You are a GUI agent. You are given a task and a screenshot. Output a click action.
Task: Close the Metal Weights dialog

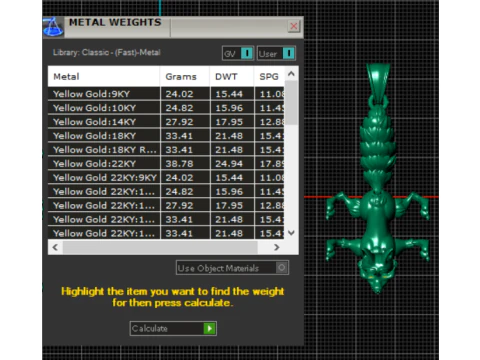point(294,26)
